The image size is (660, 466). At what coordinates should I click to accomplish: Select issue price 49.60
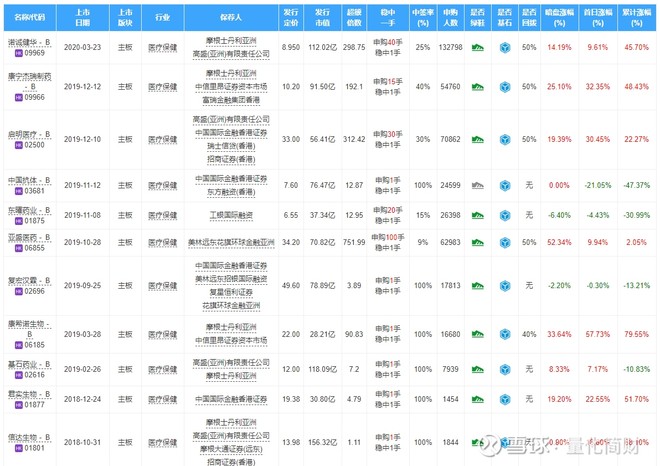tap(291, 286)
